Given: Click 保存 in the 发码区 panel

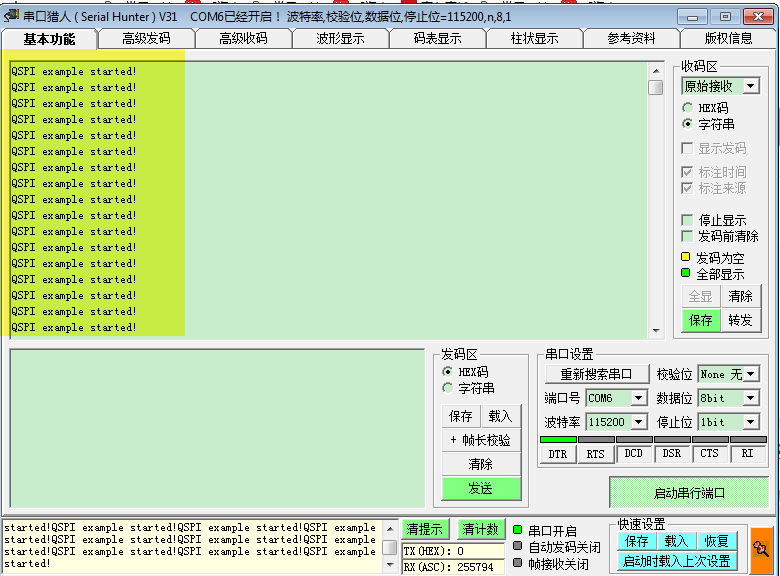Looking at the screenshot, I should coord(461,416).
